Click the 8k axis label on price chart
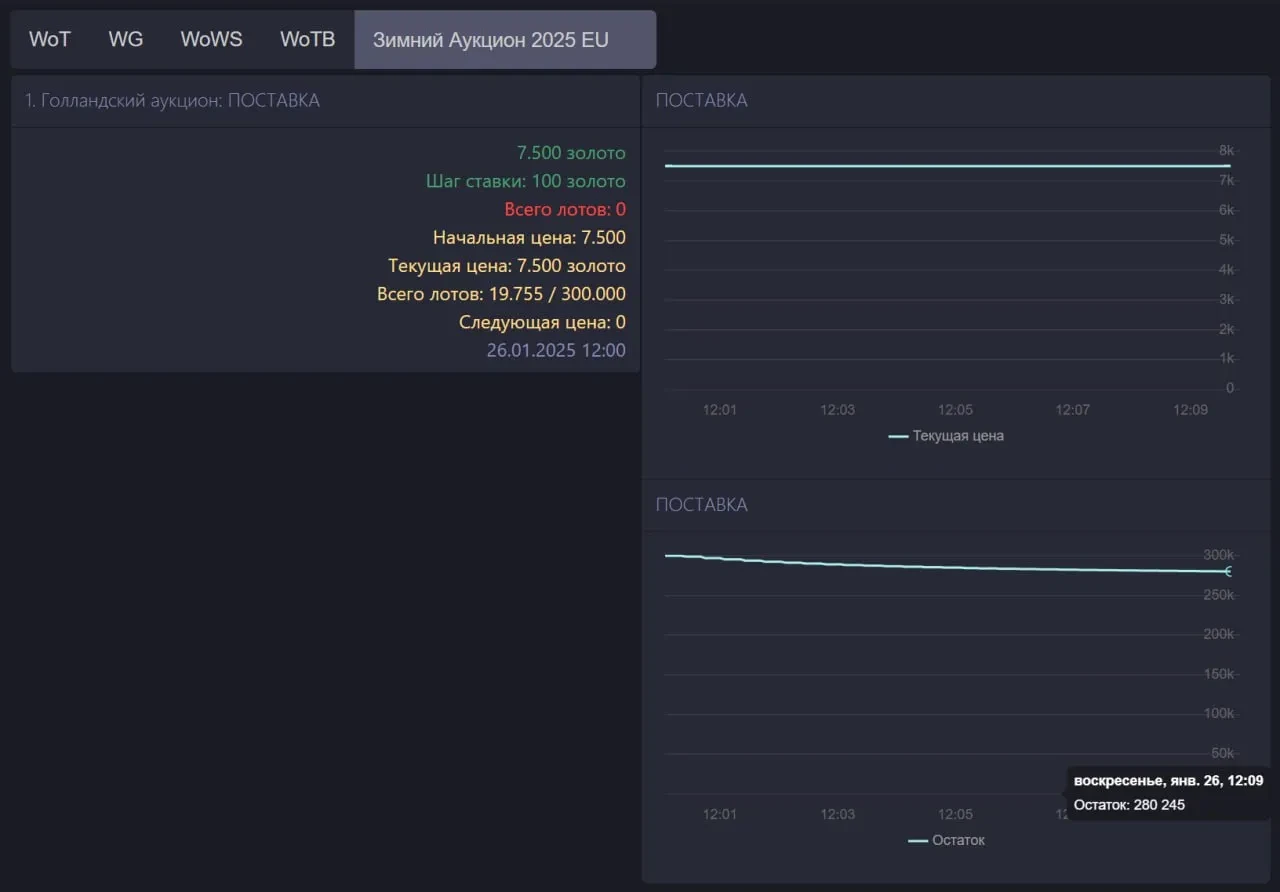This screenshot has width=1280, height=892. (1226, 150)
